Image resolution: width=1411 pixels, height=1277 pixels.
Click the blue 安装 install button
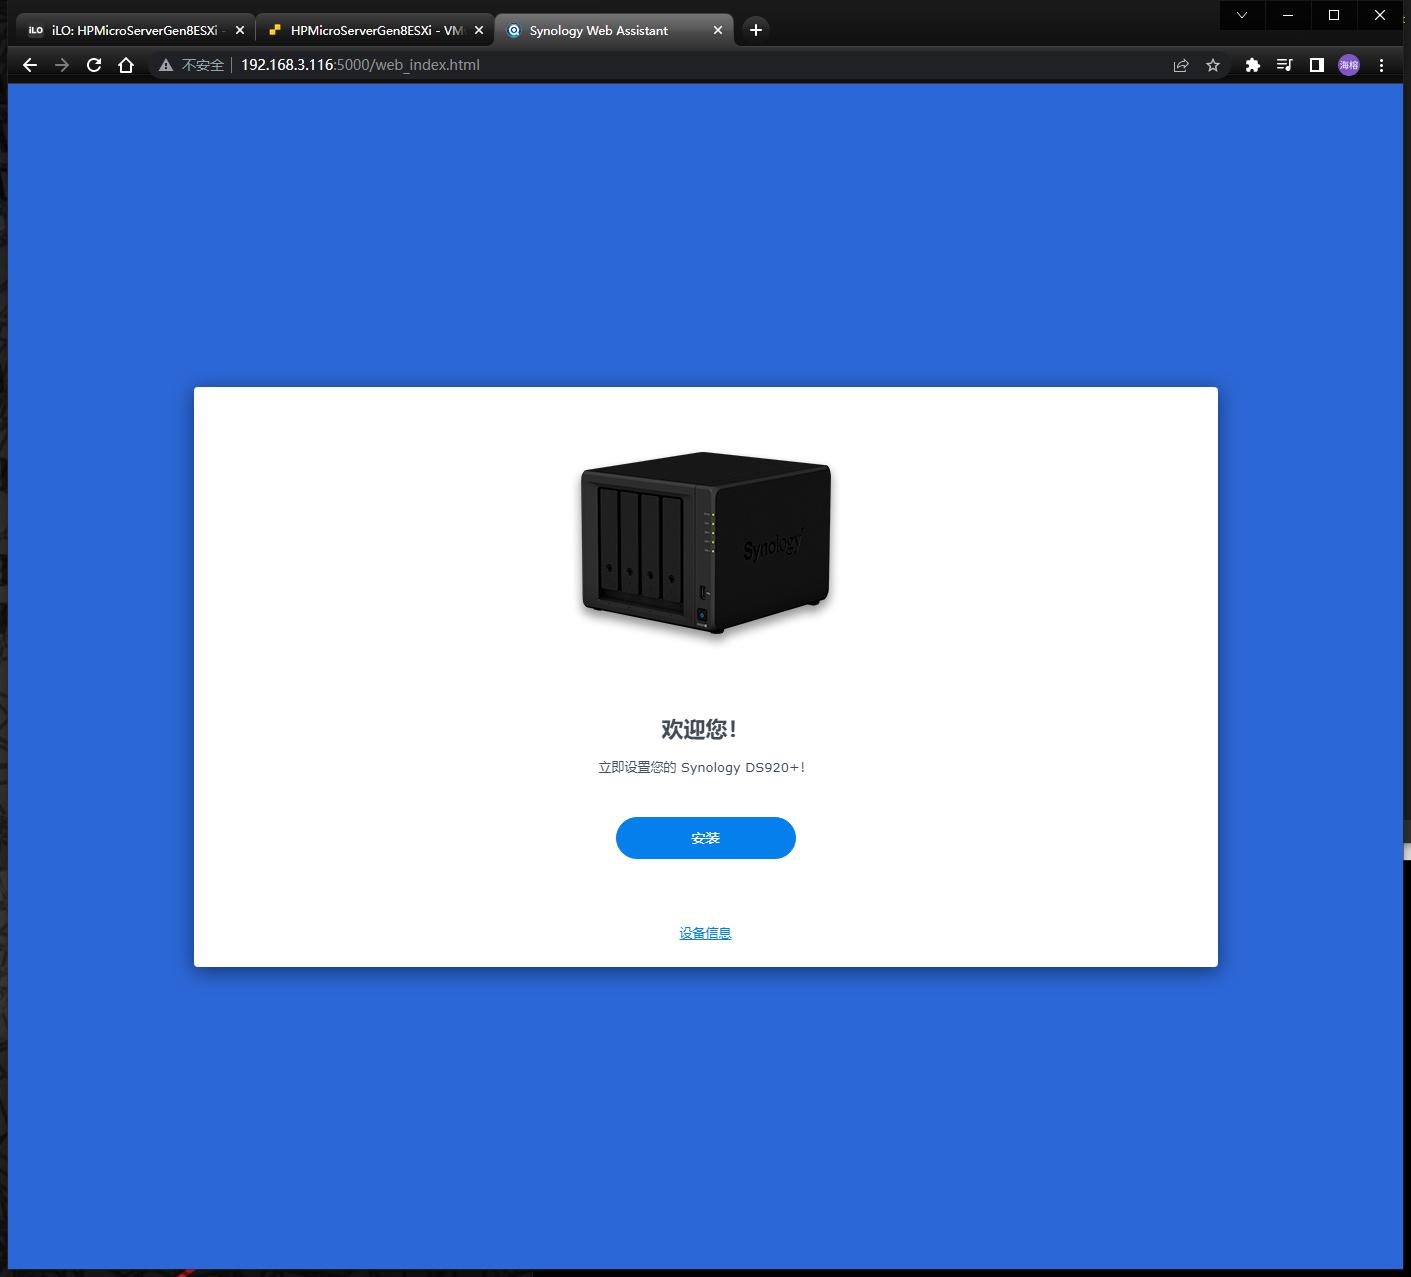pyautogui.click(x=705, y=838)
